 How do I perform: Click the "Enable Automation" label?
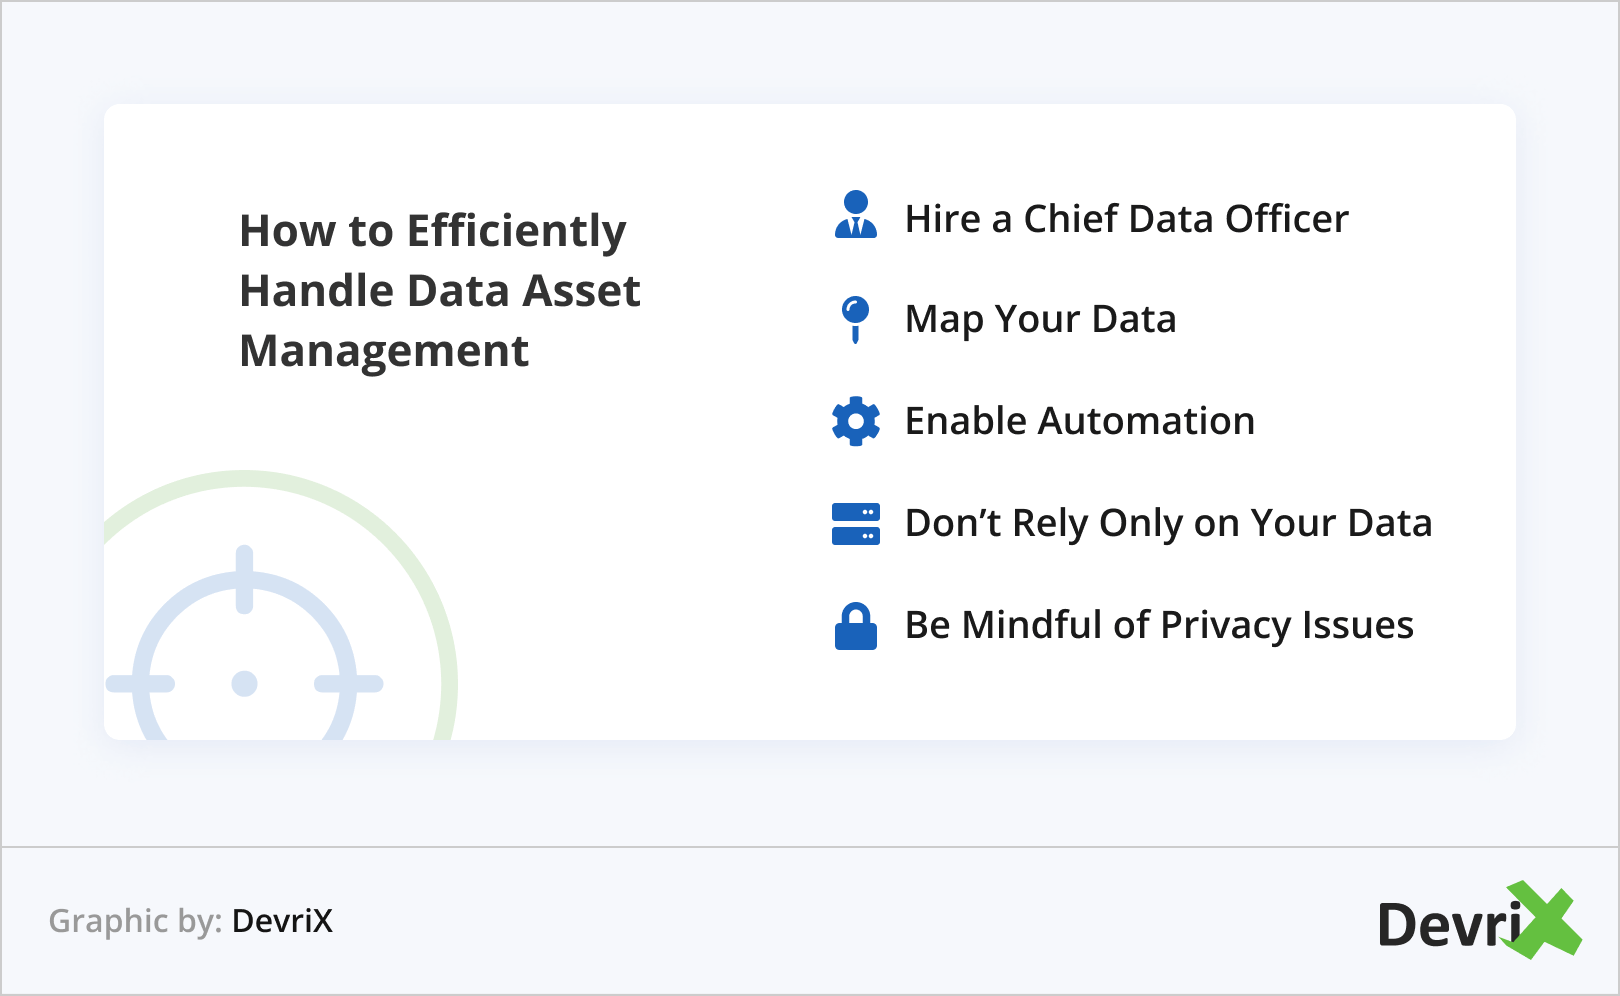point(1079,421)
